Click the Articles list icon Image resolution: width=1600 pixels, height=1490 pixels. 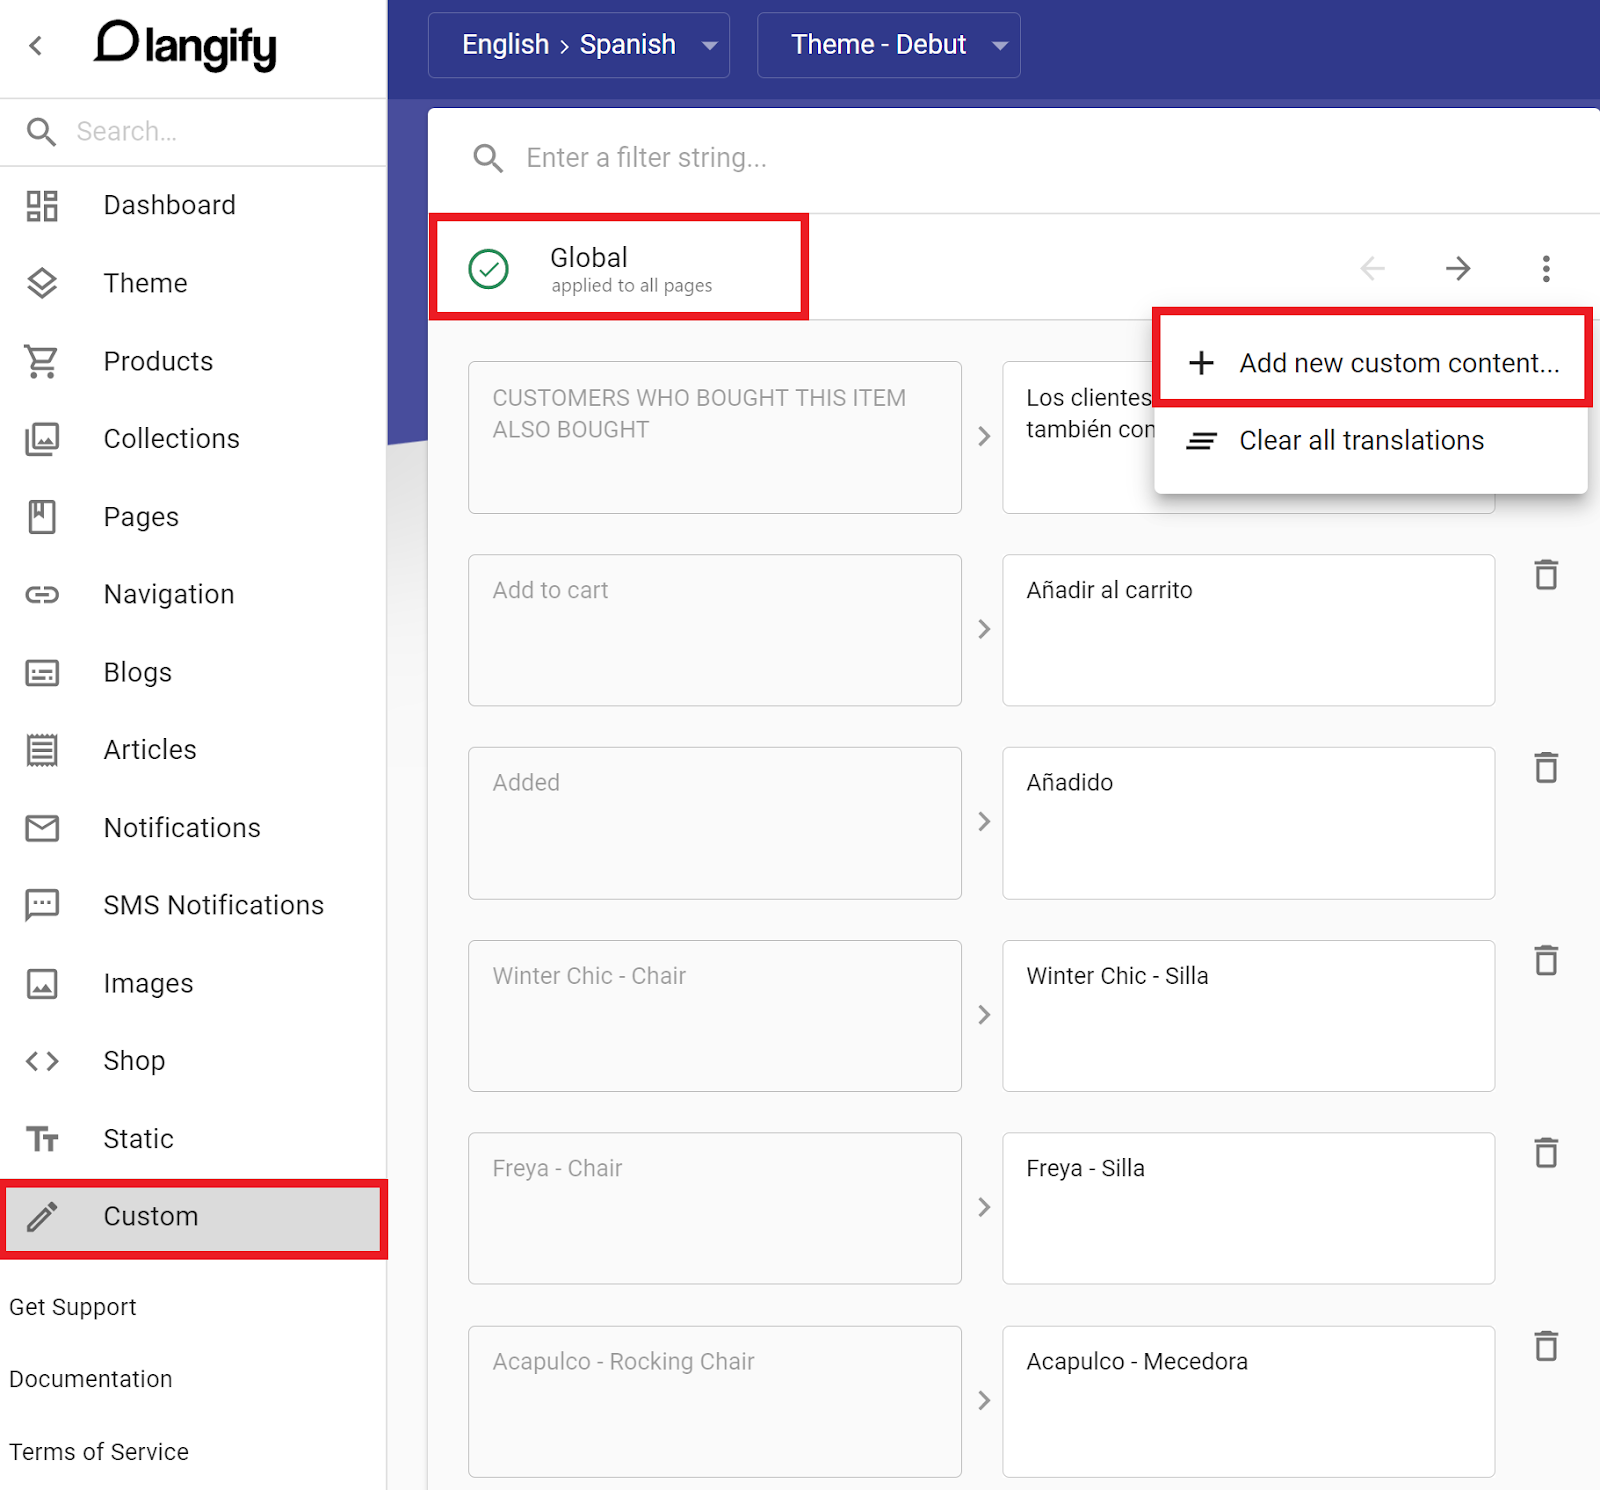[42, 750]
